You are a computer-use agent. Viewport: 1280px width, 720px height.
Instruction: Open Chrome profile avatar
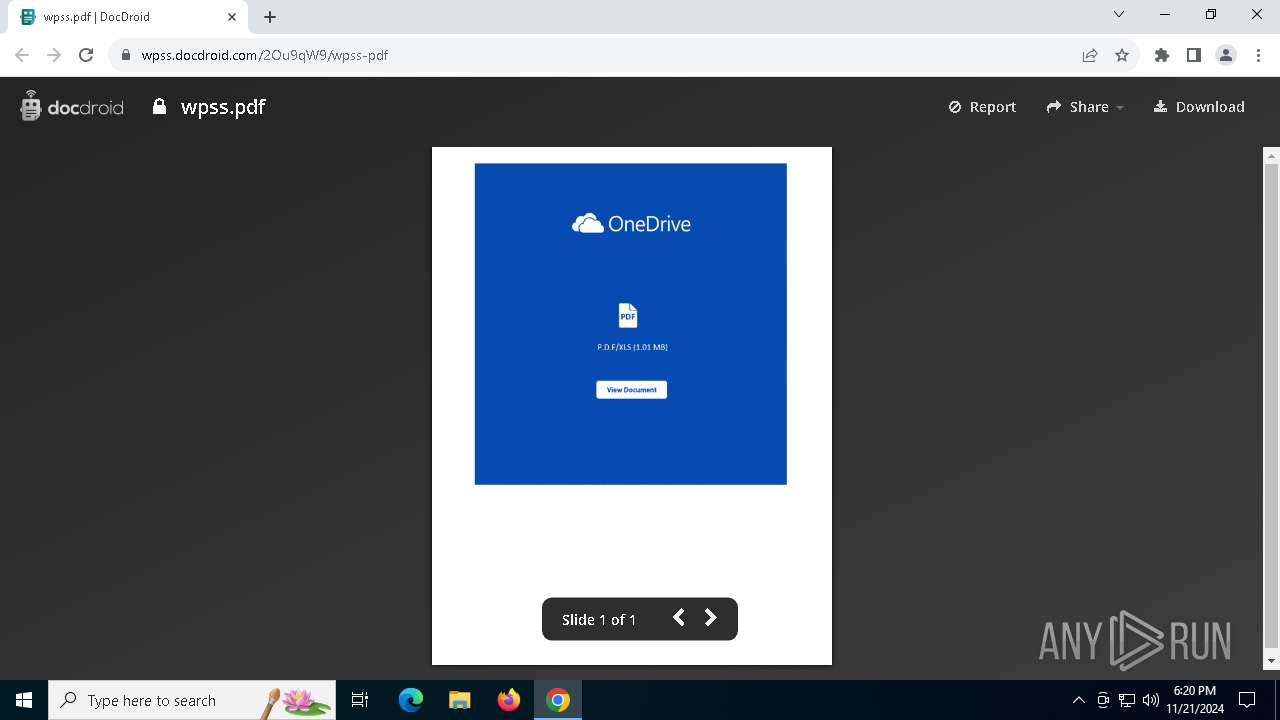[x=1226, y=55]
